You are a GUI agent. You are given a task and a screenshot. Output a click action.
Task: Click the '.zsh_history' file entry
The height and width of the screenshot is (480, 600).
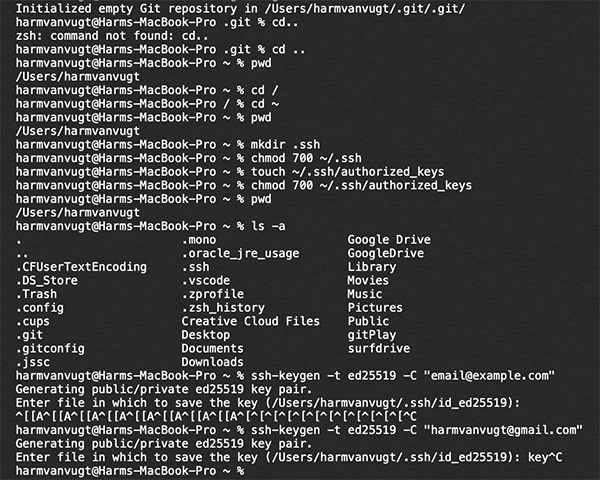tap(223, 308)
